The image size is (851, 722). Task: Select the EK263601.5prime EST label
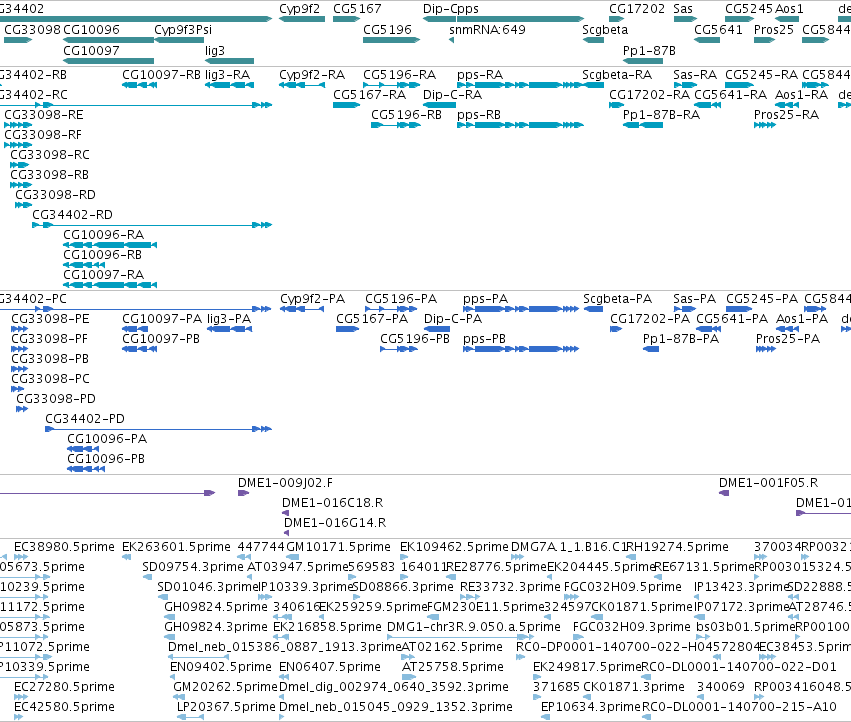tap(176, 547)
